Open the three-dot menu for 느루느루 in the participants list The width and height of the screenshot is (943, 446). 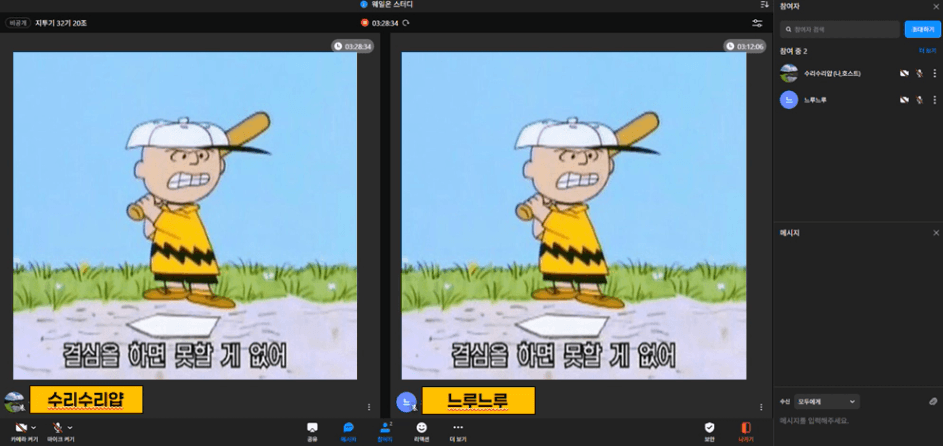(935, 100)
